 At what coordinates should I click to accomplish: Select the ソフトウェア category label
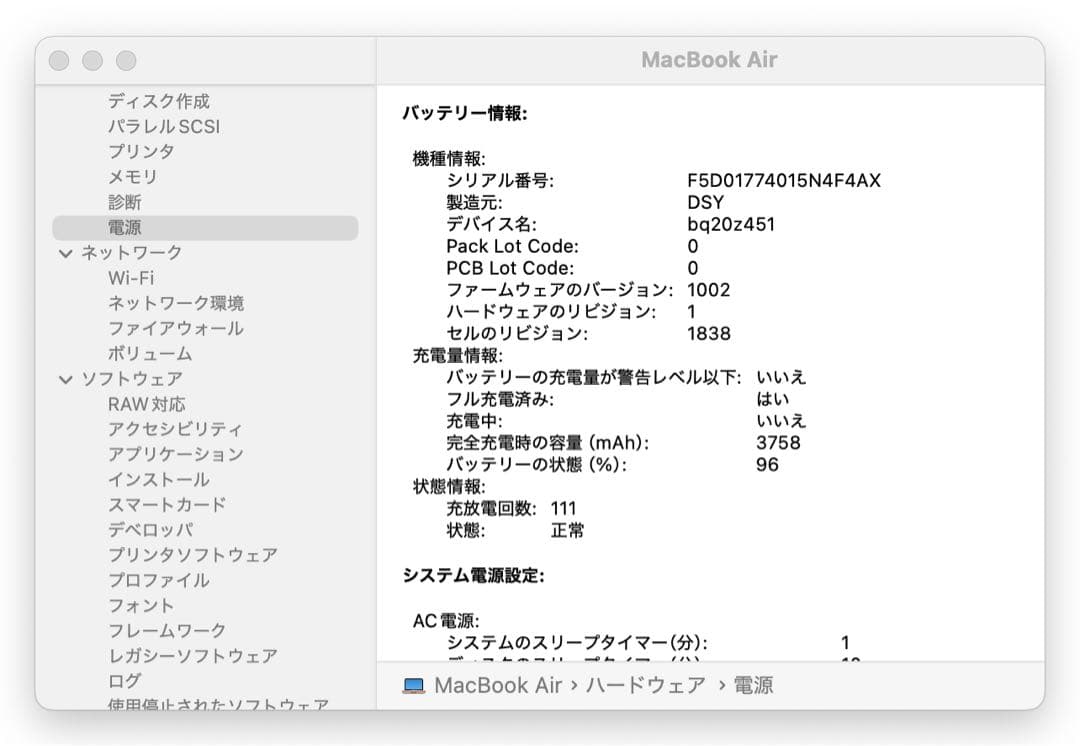pos(132,379)
